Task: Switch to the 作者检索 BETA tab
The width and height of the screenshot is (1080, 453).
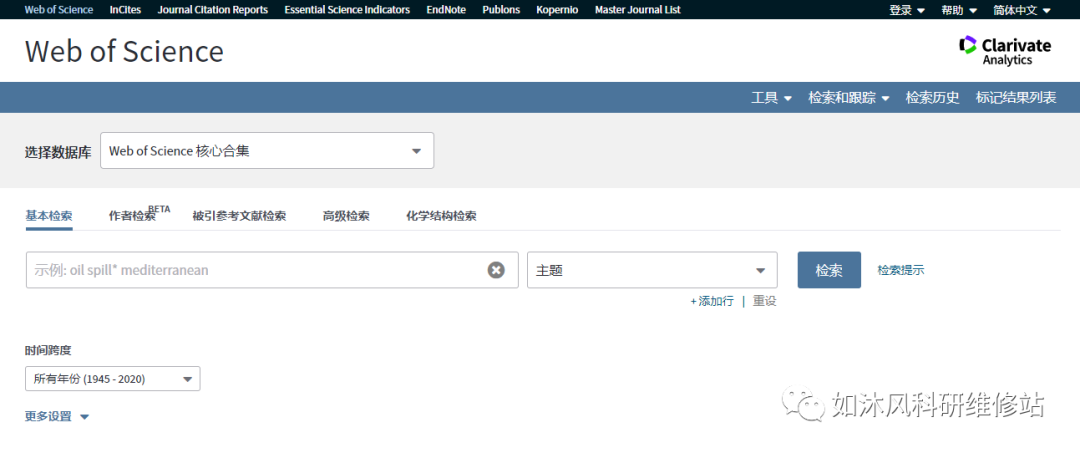Action: click(139, 213)
